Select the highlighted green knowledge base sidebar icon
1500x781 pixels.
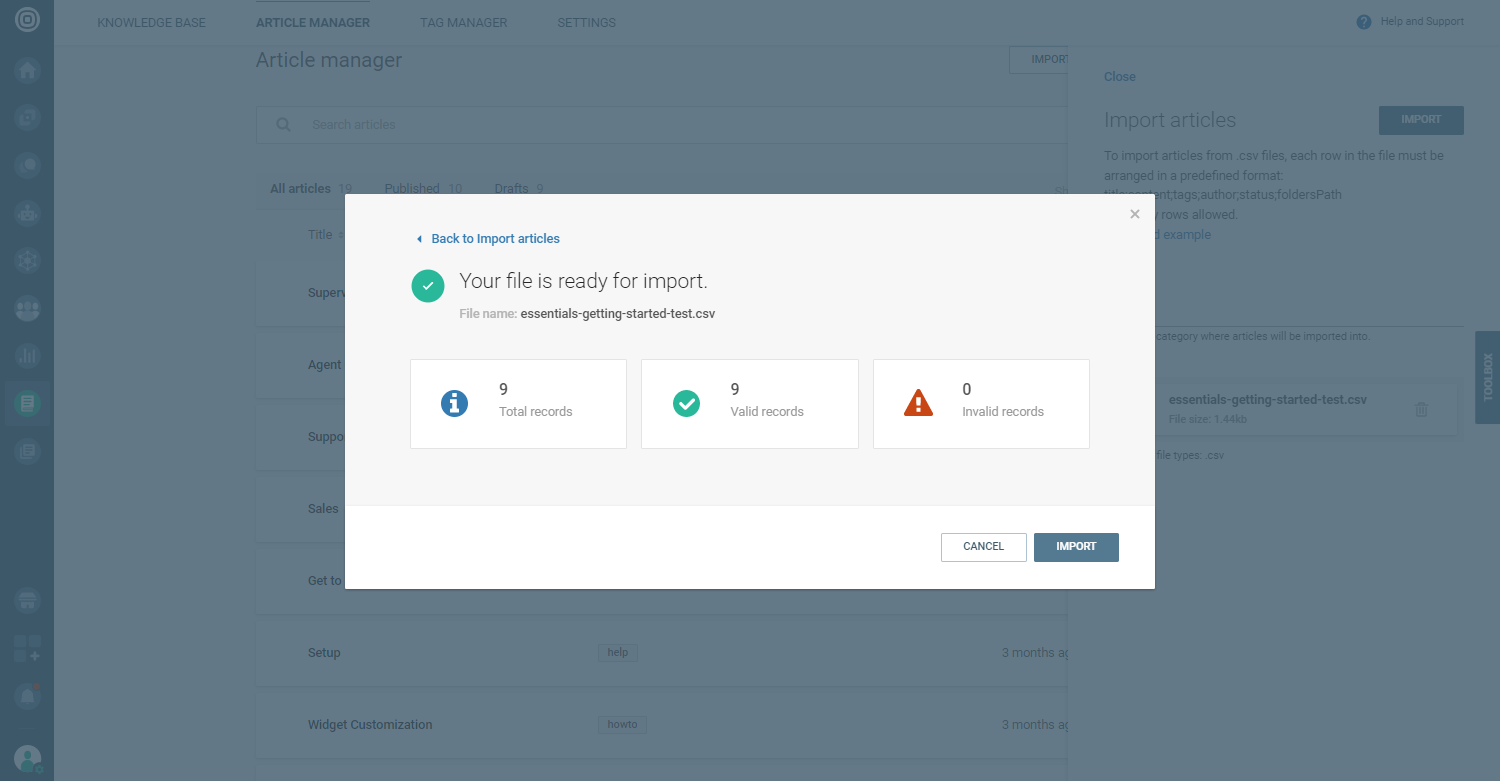point(27,404)
